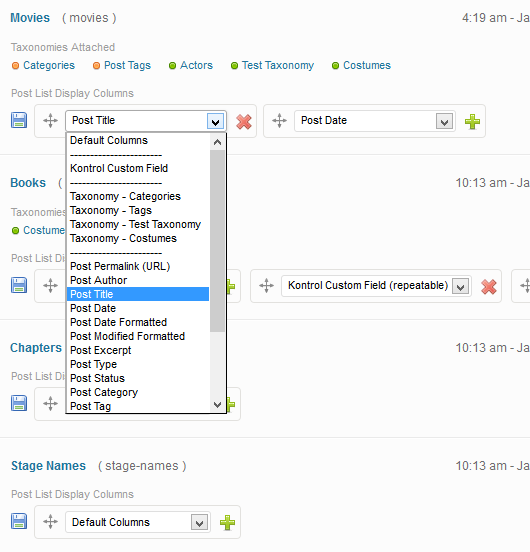Expand the Kontrol Custom Field (repeatable) dropdown
The width and height of the screenshot is (530, 552).
[x=376, y=286]
